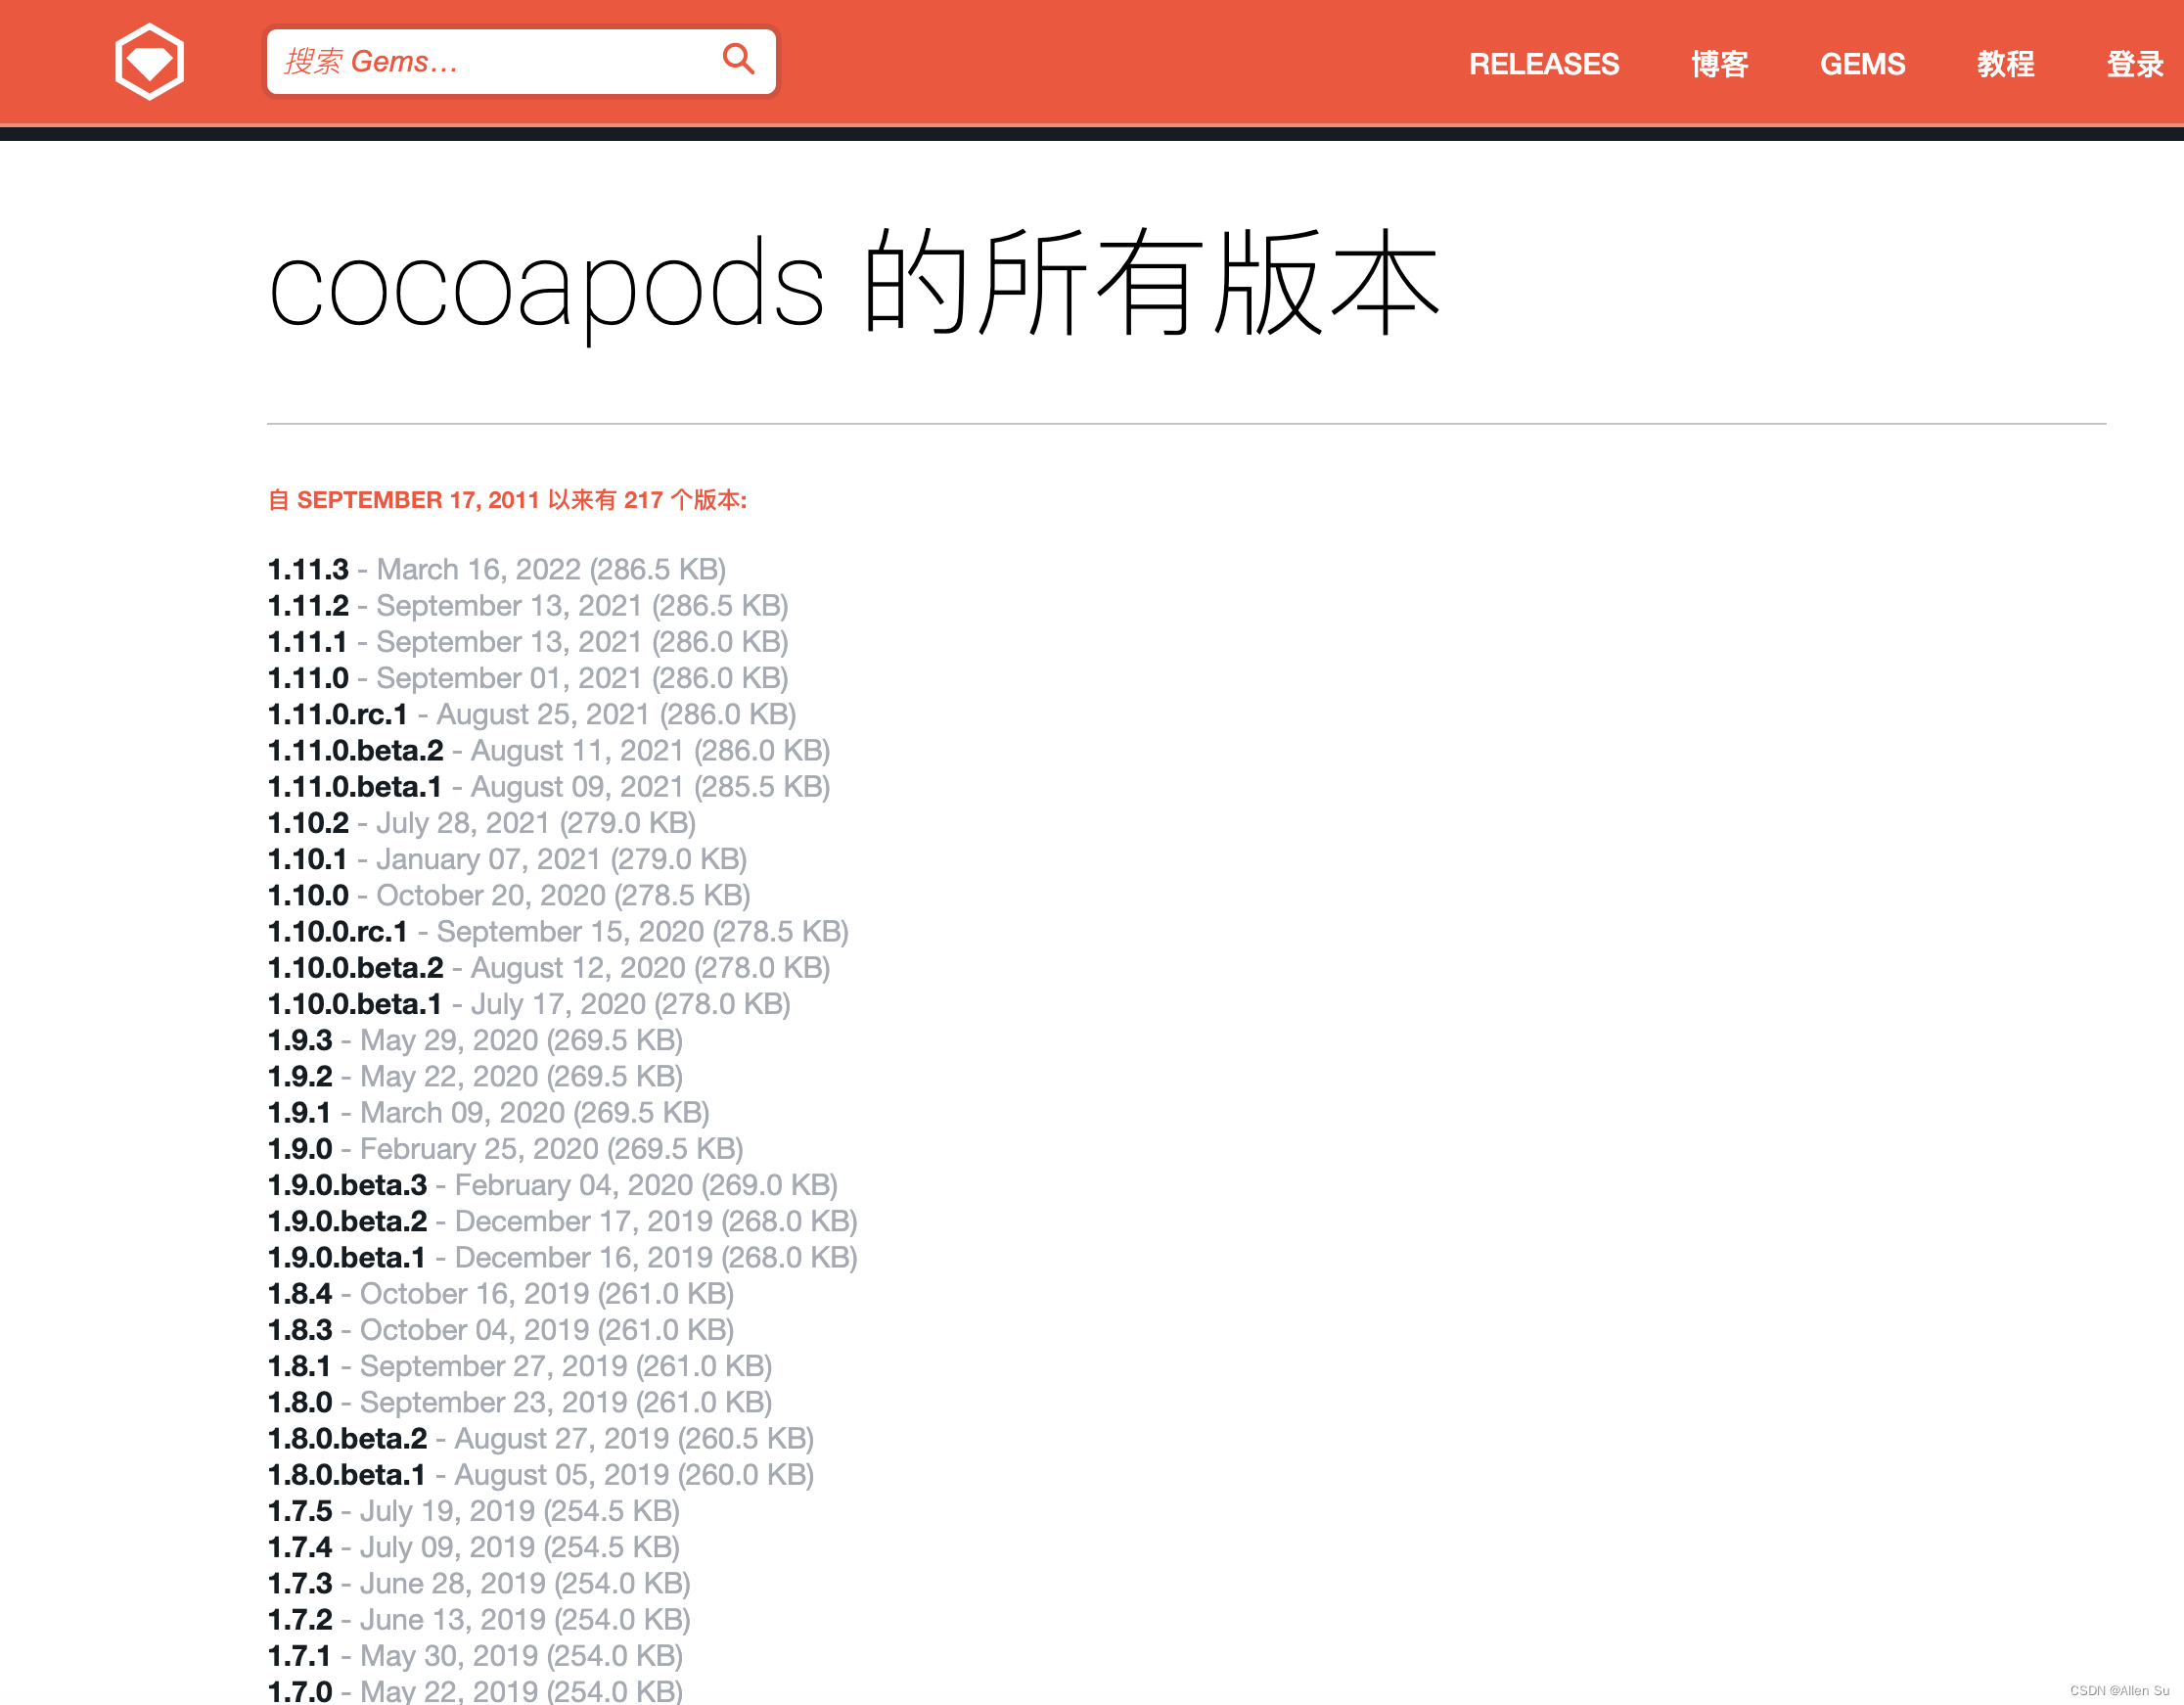This screenshot has height=1705, width=2184.
Task: Select version 1.10.2 link
Action: pyautogui.click(x=308, y=823)
